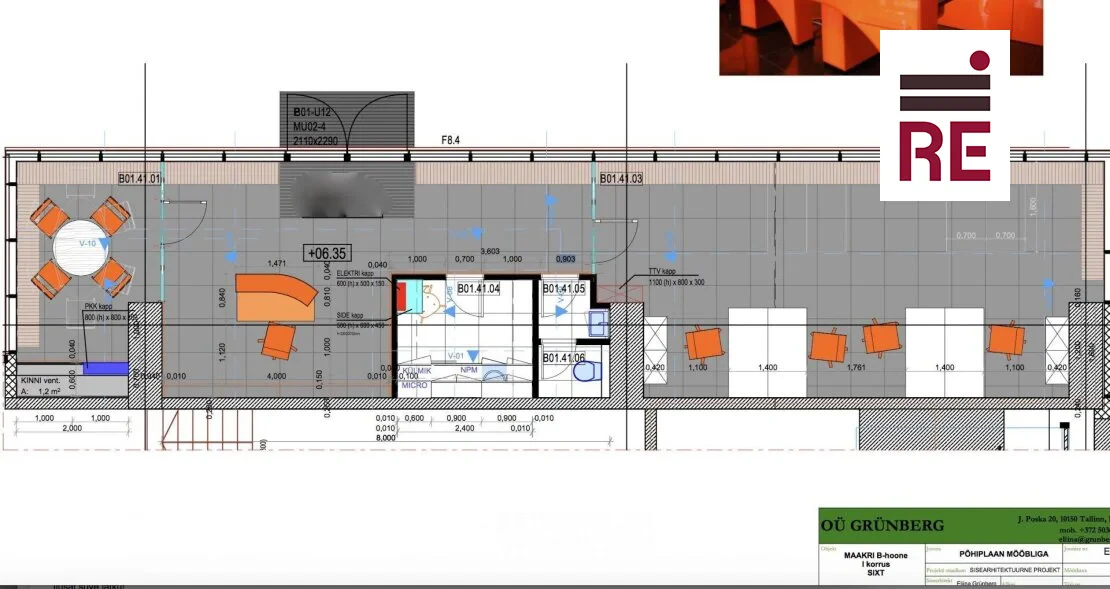Click the room label B01.41.01

139,180
